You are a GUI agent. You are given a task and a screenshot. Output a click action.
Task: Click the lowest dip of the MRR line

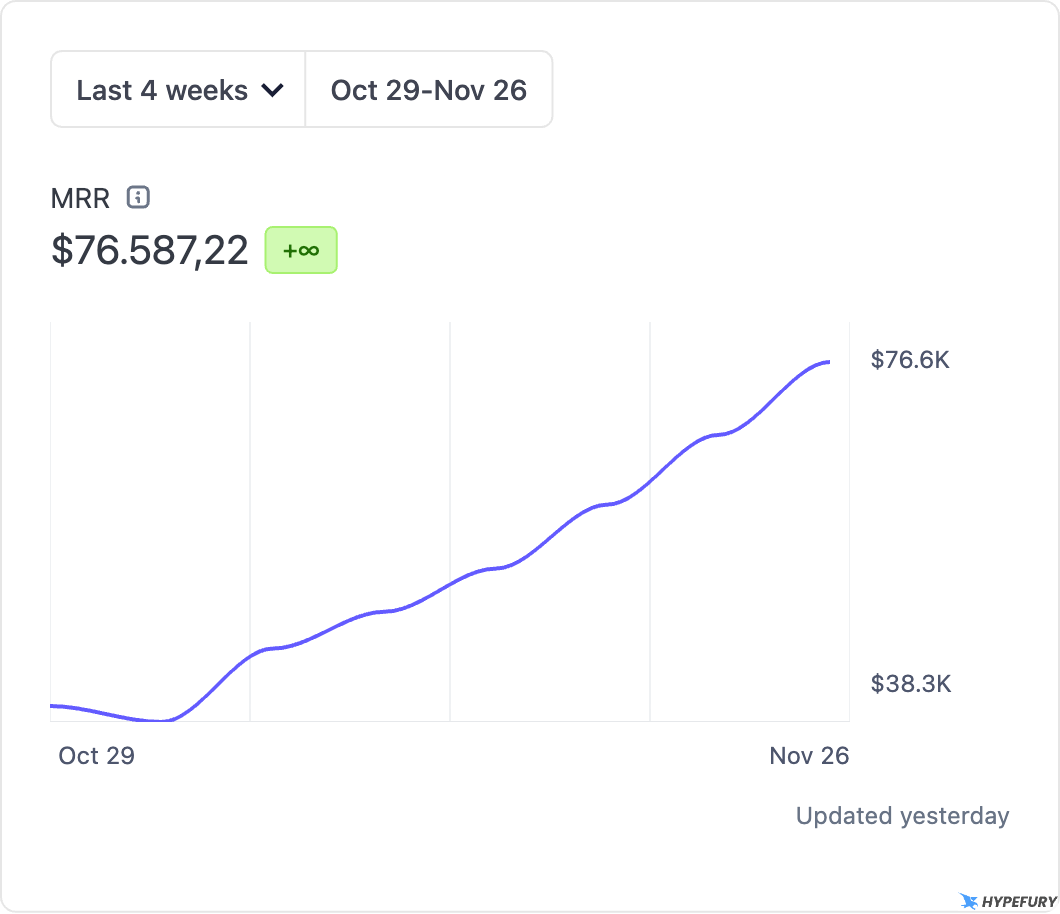tap(160, 721)
